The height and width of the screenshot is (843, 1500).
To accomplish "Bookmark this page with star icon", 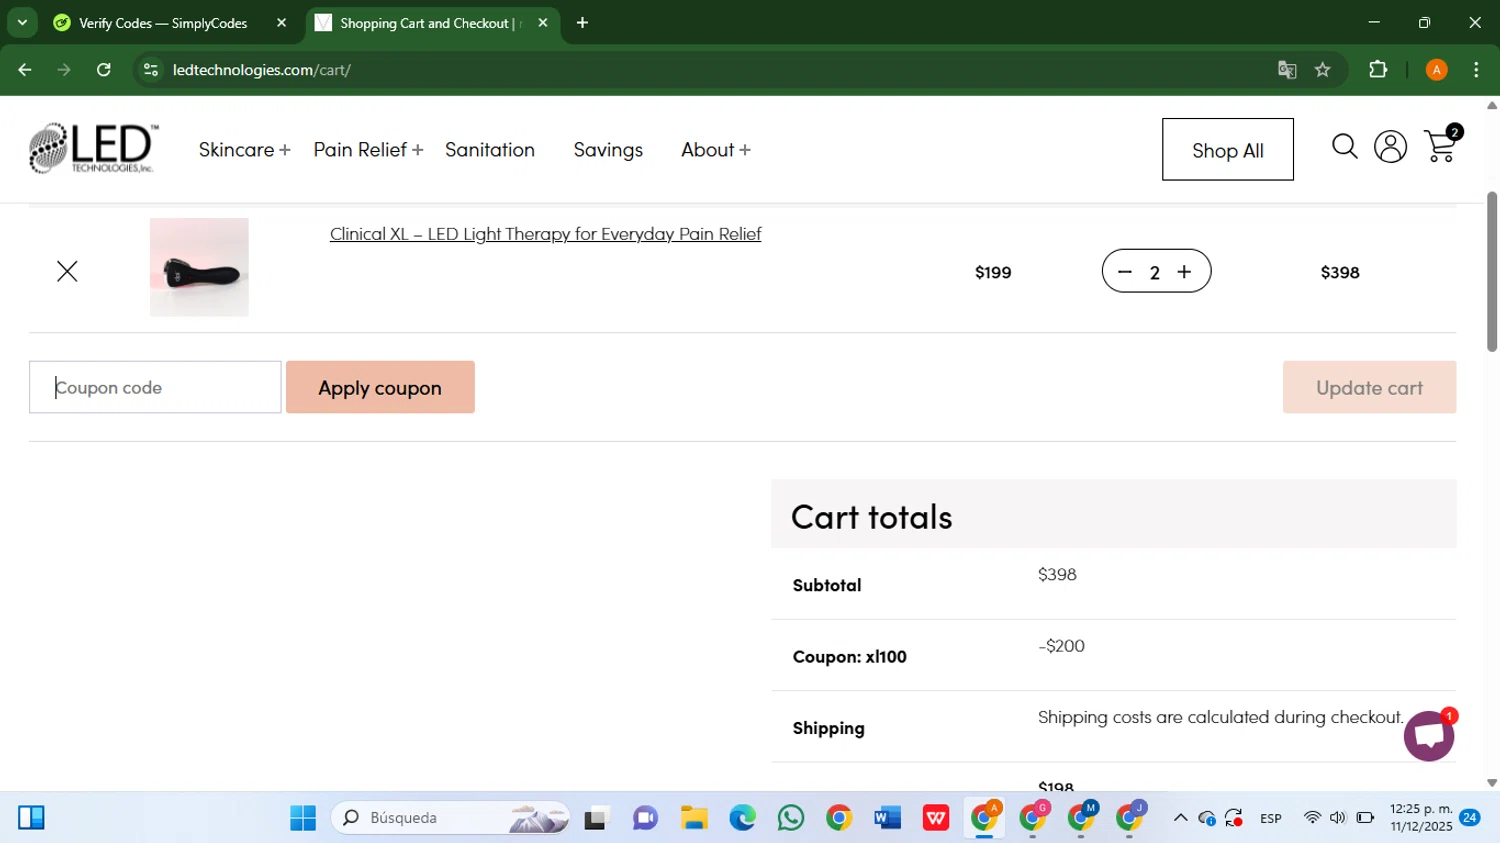I will click(x=1323, y=70).
